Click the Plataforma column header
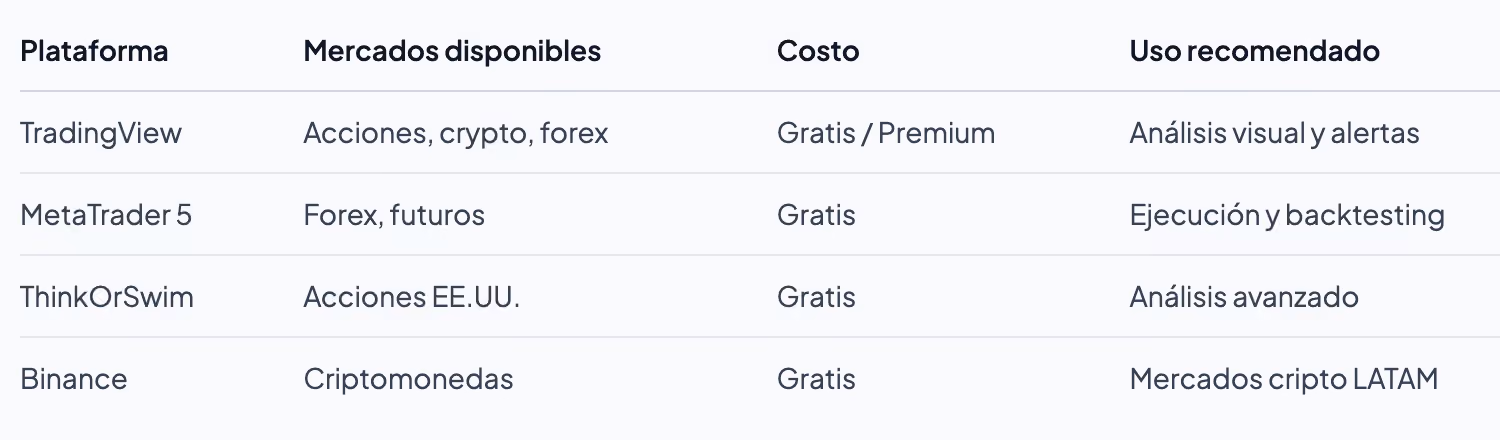The image size is (1500, 440). point(94,51)
